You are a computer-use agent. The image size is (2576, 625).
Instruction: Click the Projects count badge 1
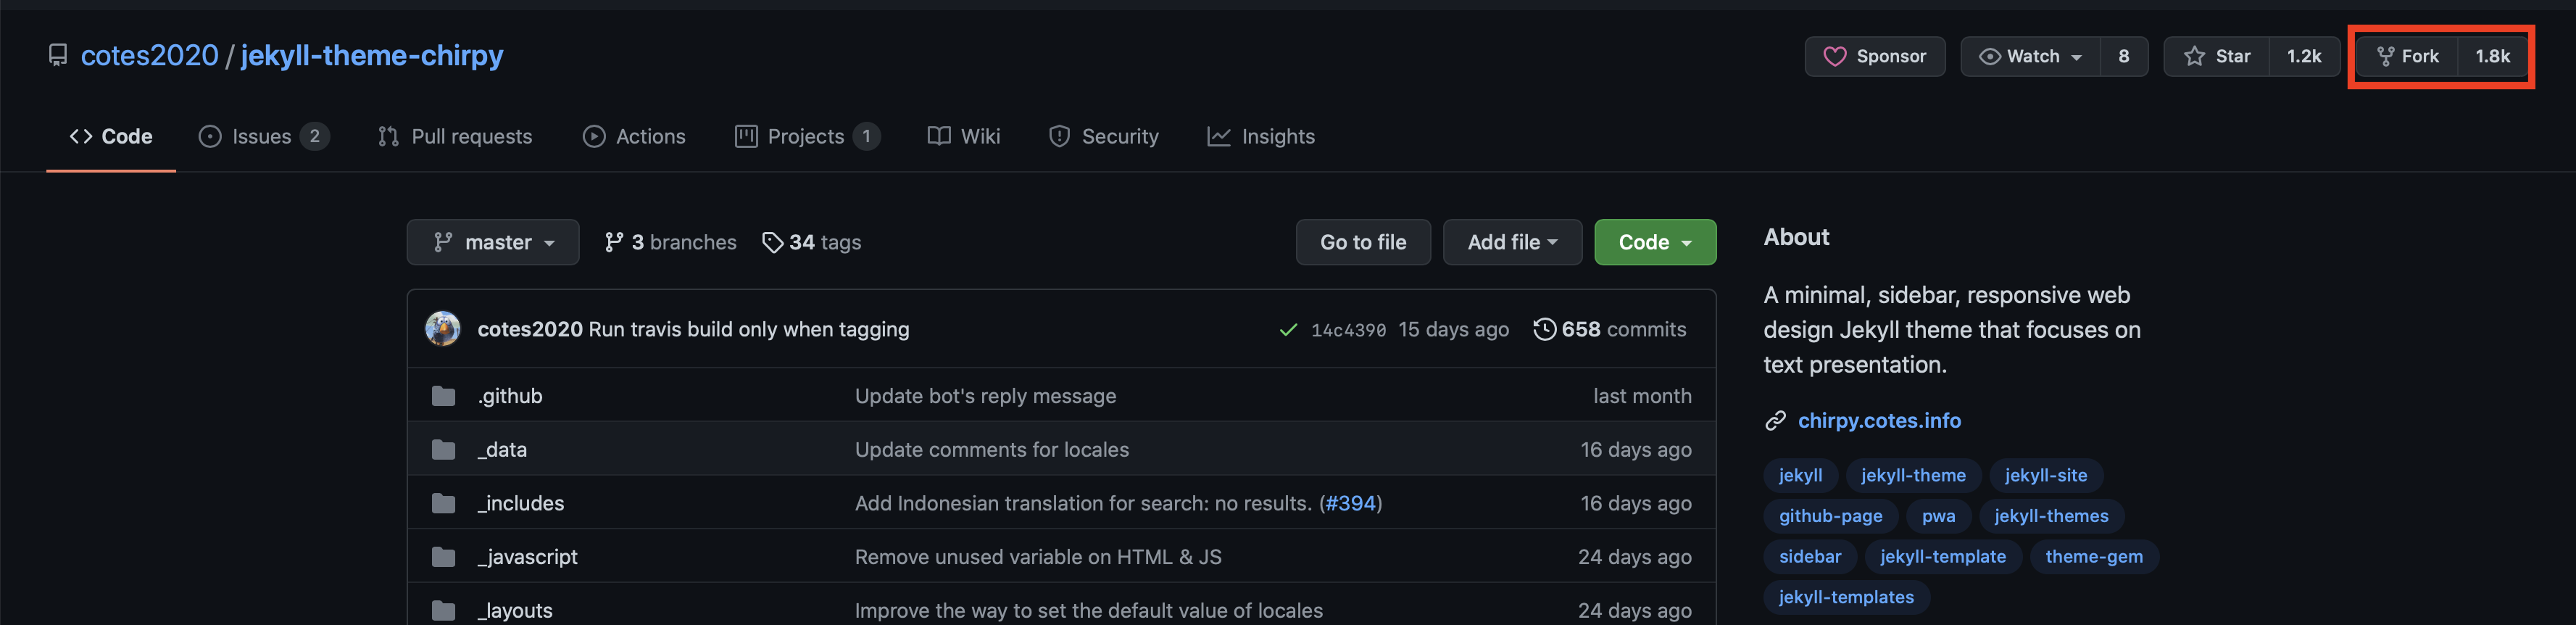866,136
